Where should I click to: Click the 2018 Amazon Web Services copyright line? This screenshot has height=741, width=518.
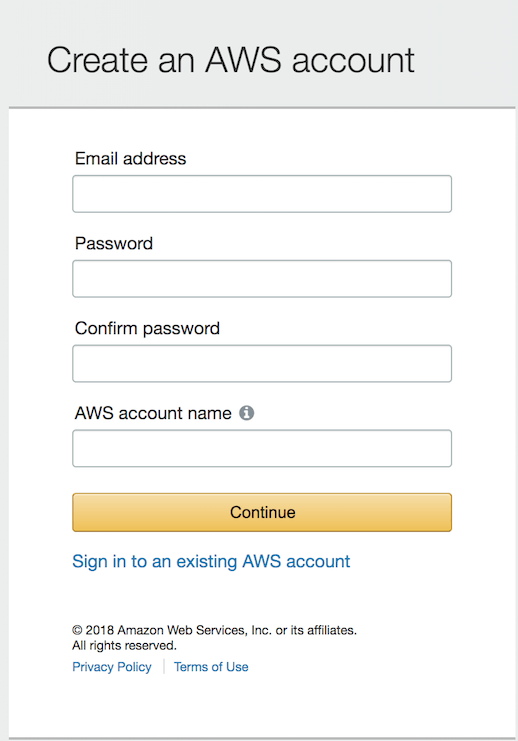[x=215, y=630]
